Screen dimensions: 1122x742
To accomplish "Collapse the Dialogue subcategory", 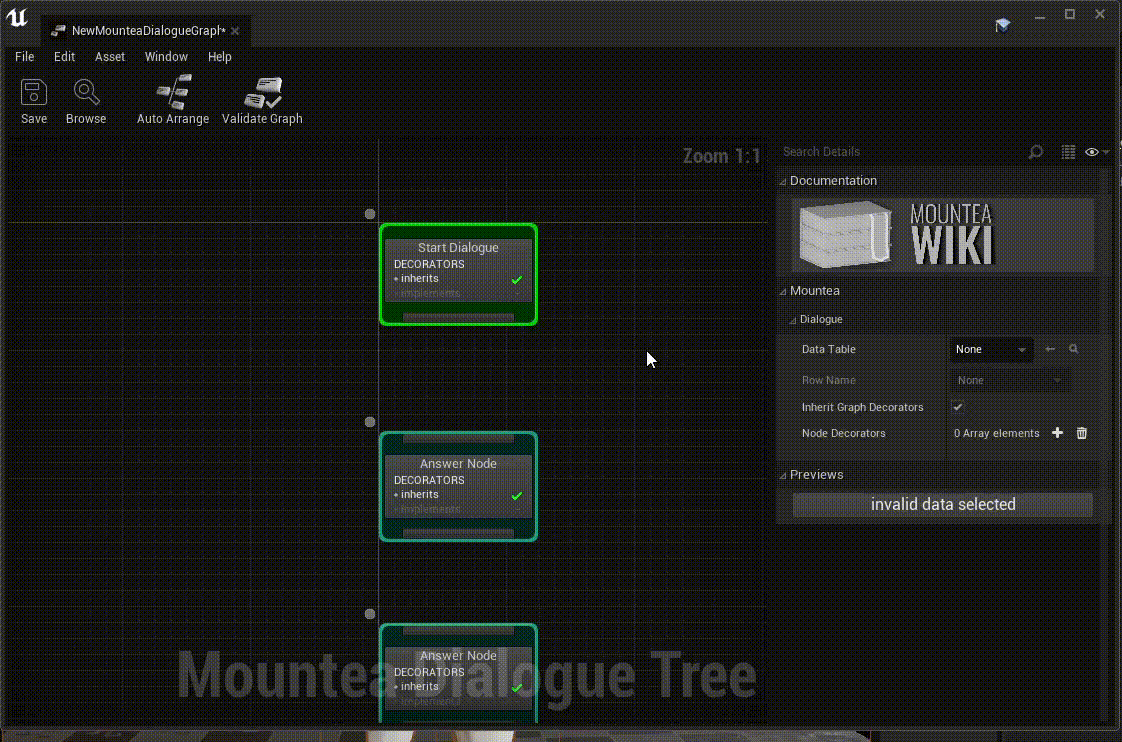I will pos(792,320).
